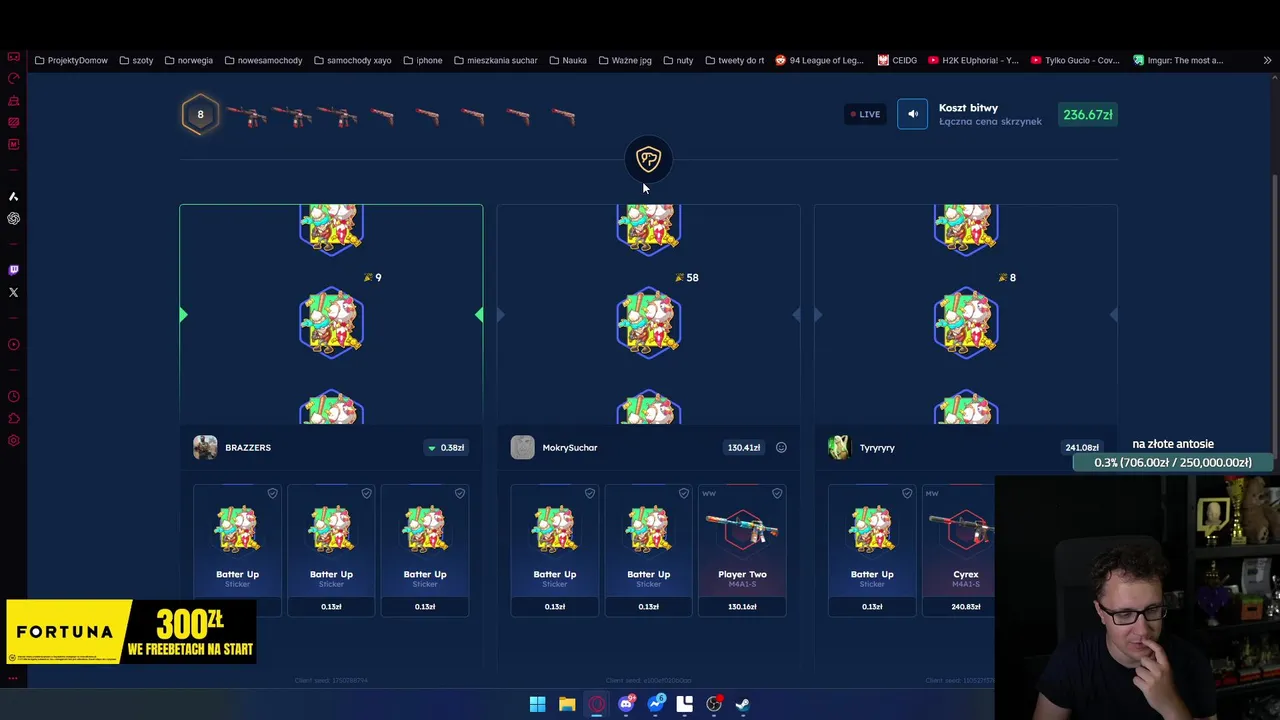Open nowesamochody bookmarks folder

pos(263,60)
